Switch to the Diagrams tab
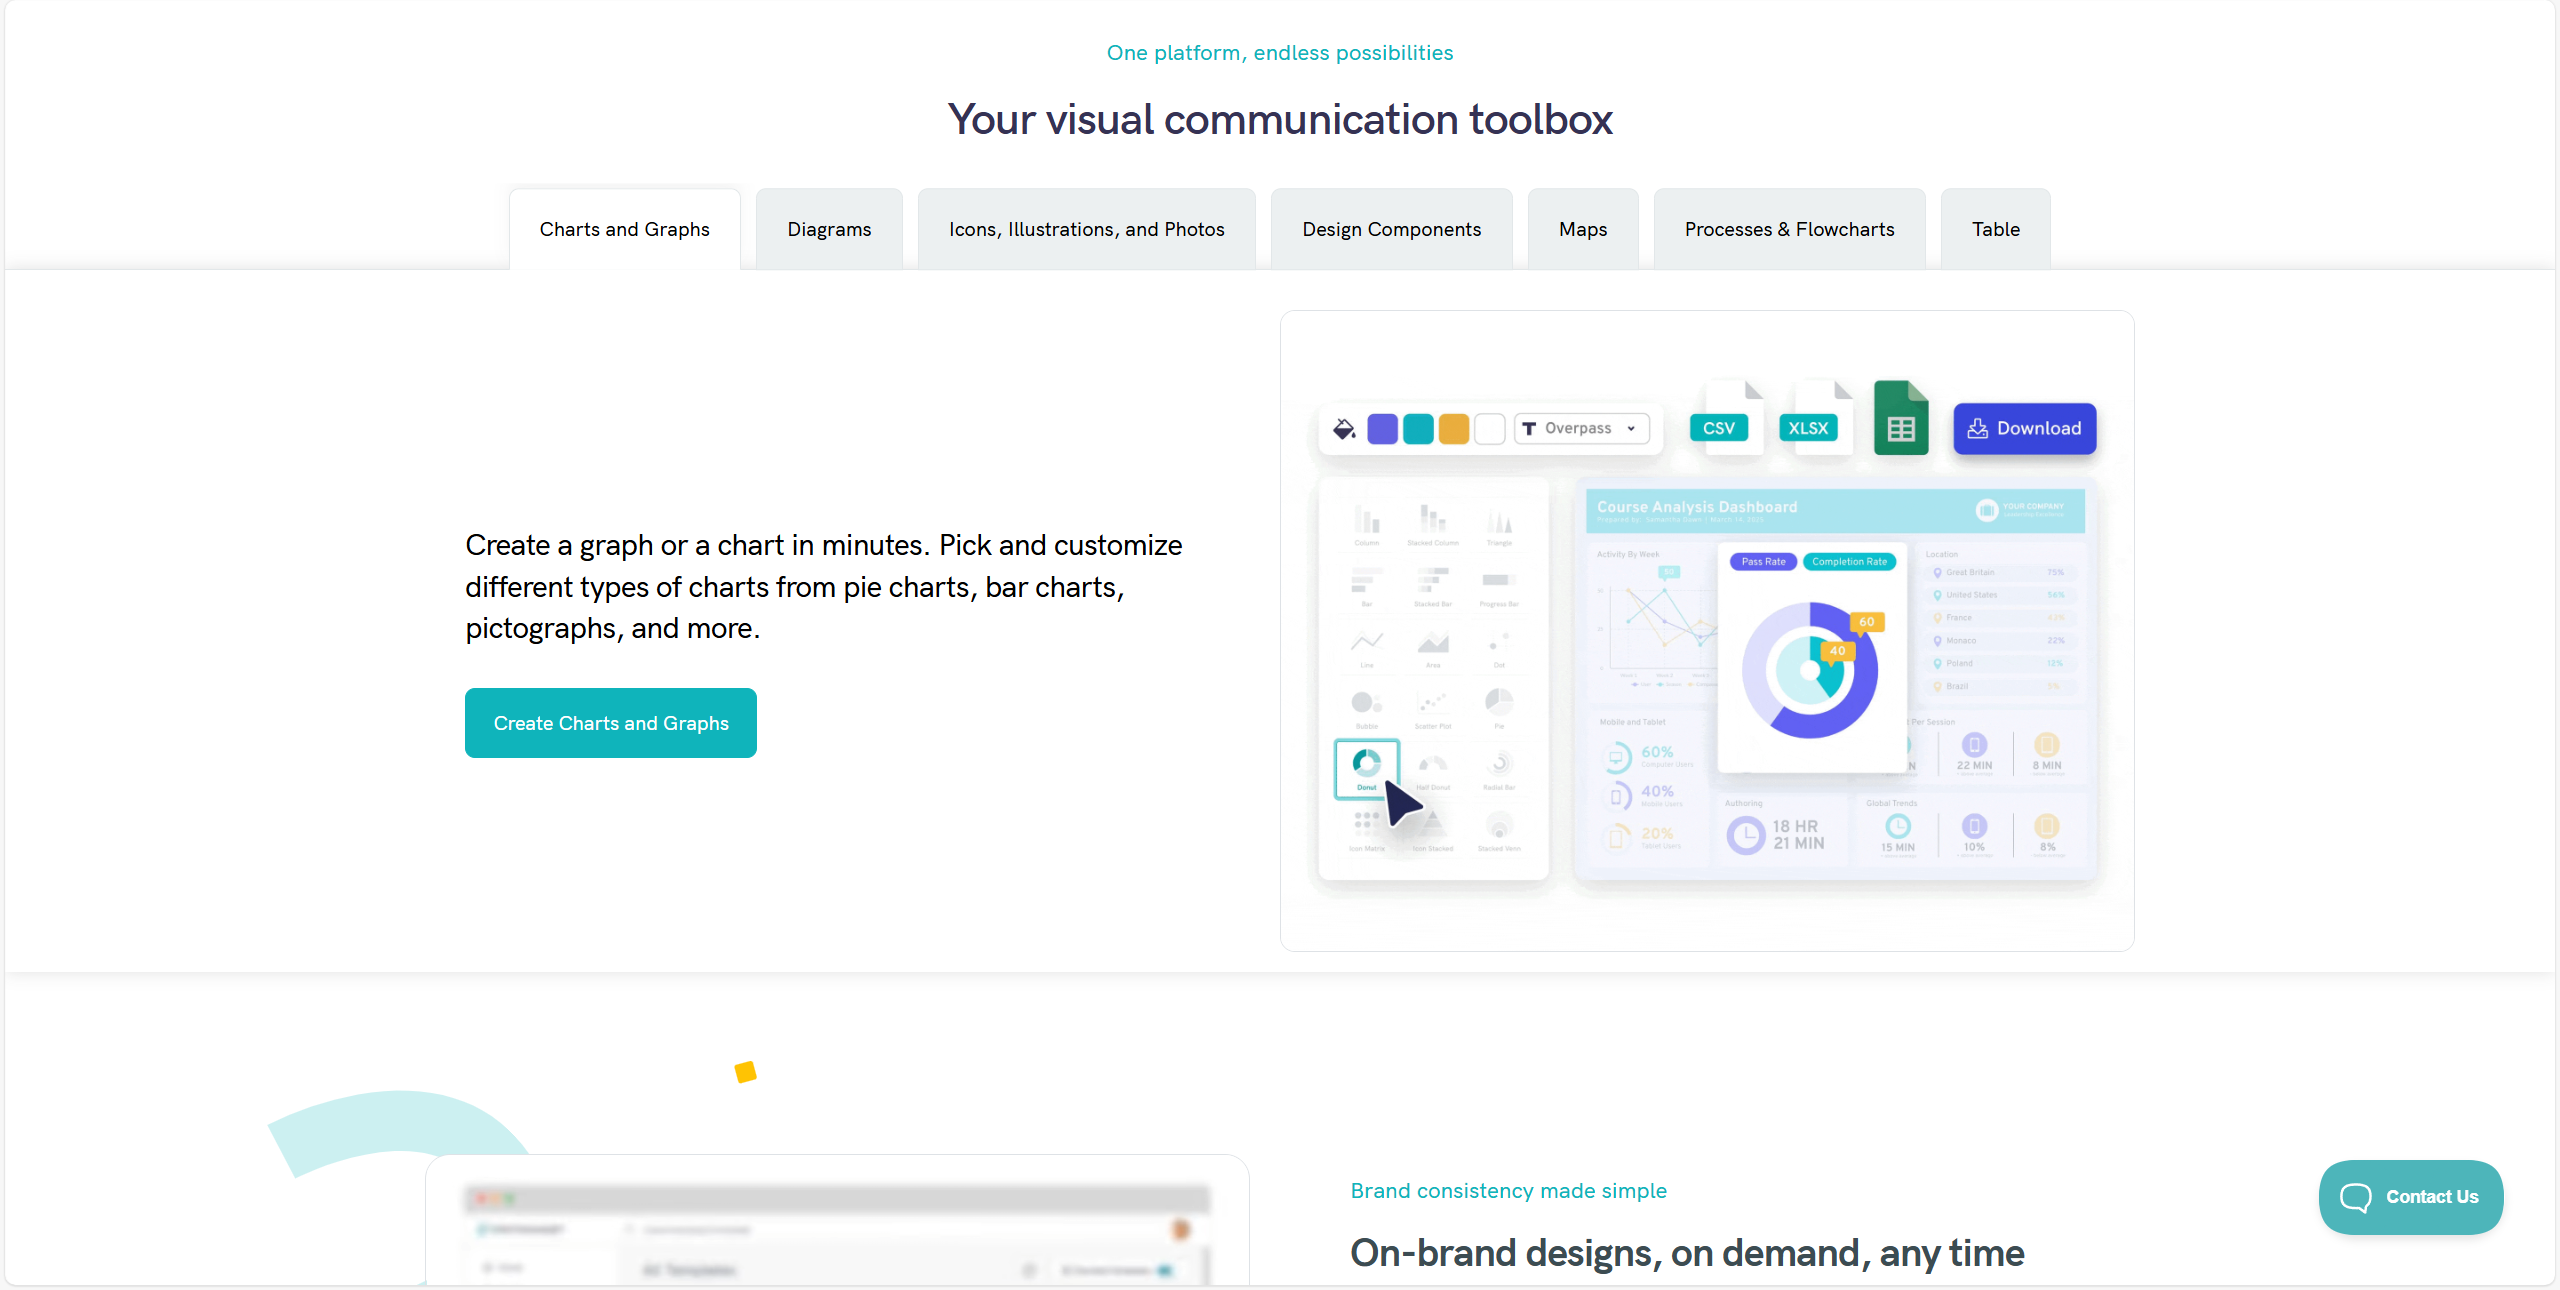The image size is (2560, 1290). click(829, 229)
